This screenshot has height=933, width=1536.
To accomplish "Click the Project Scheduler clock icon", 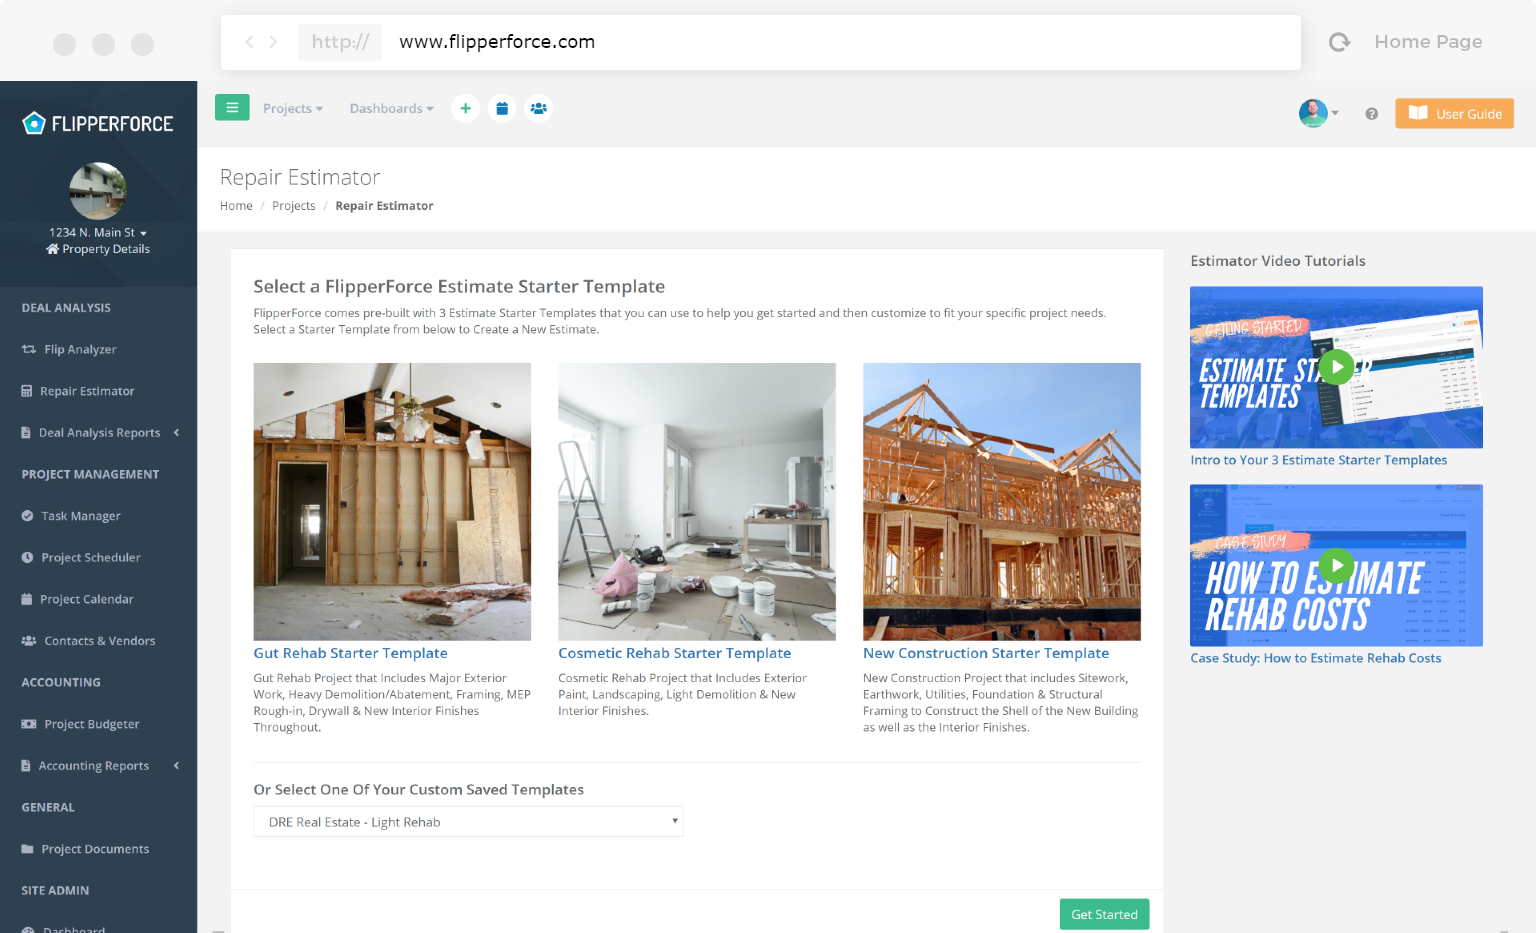I will coord(28,558).
